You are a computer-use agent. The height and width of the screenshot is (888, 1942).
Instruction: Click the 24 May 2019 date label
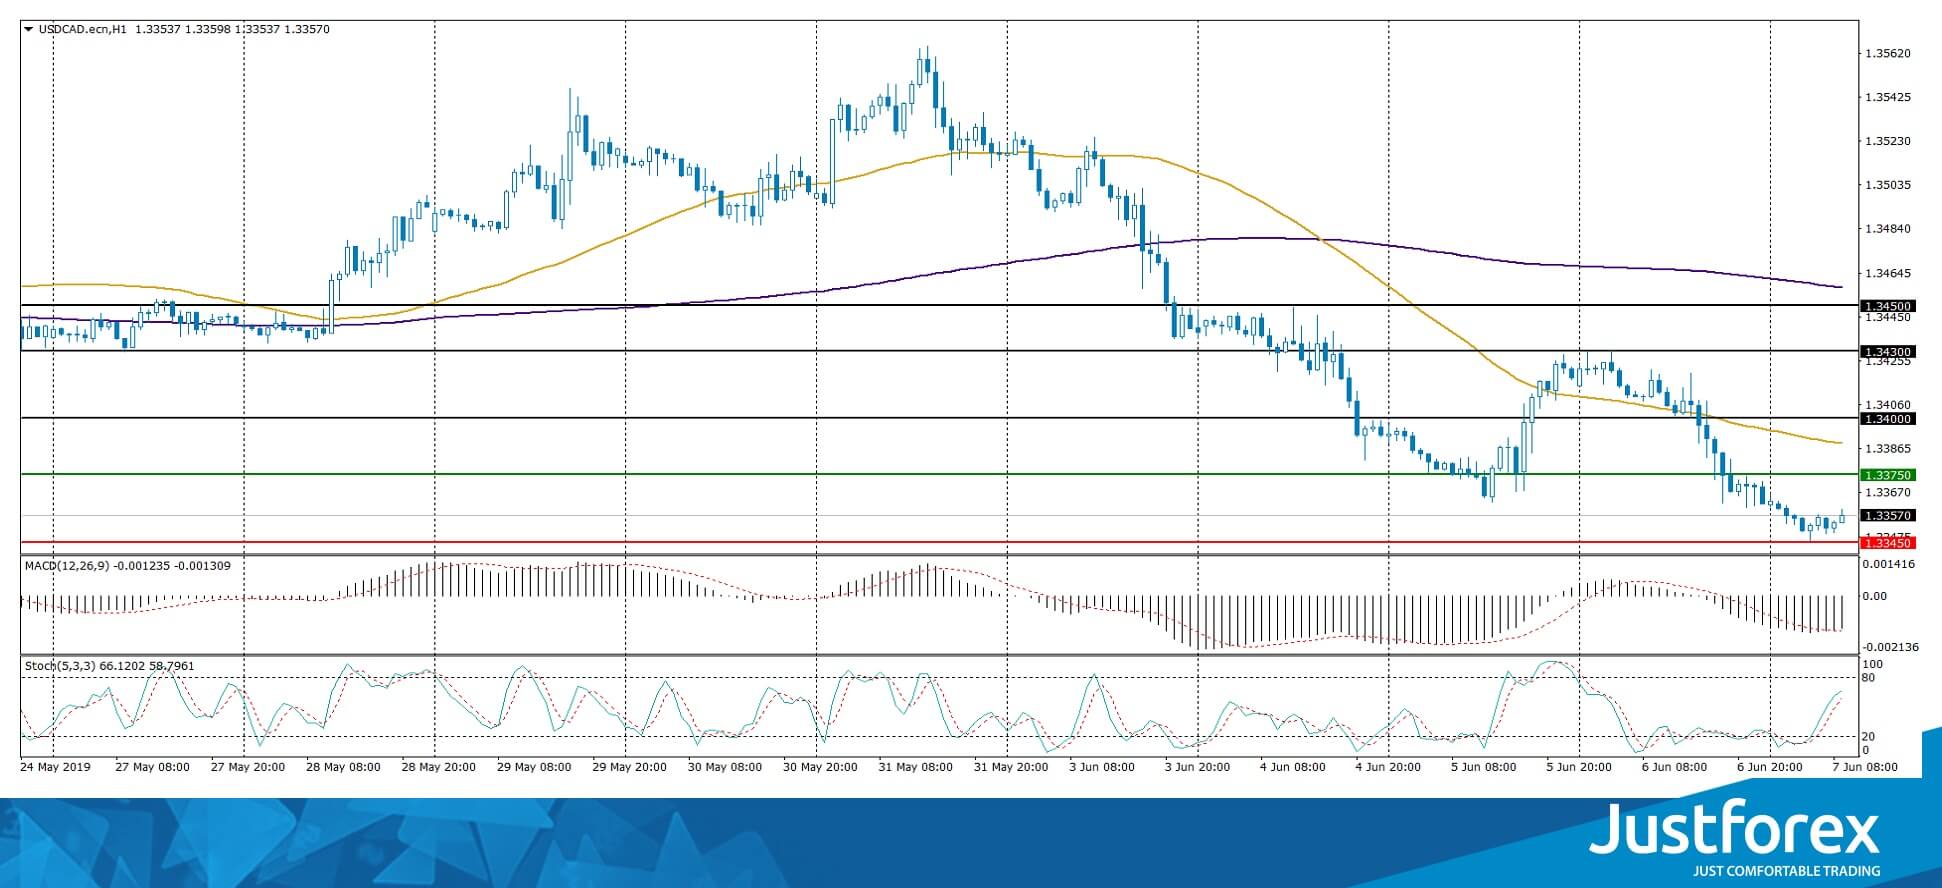click(55, 767)
